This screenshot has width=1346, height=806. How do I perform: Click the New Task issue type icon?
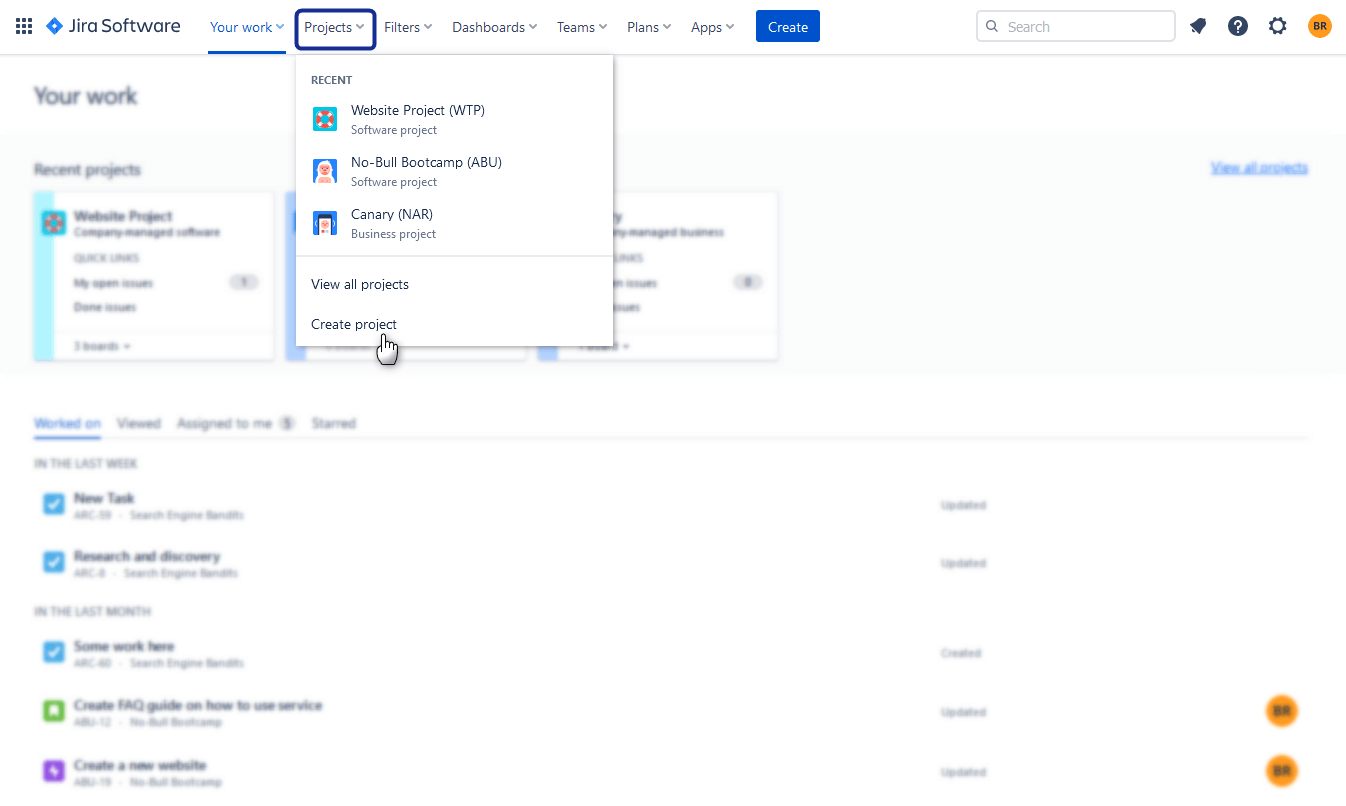click(x=54, y=504)
